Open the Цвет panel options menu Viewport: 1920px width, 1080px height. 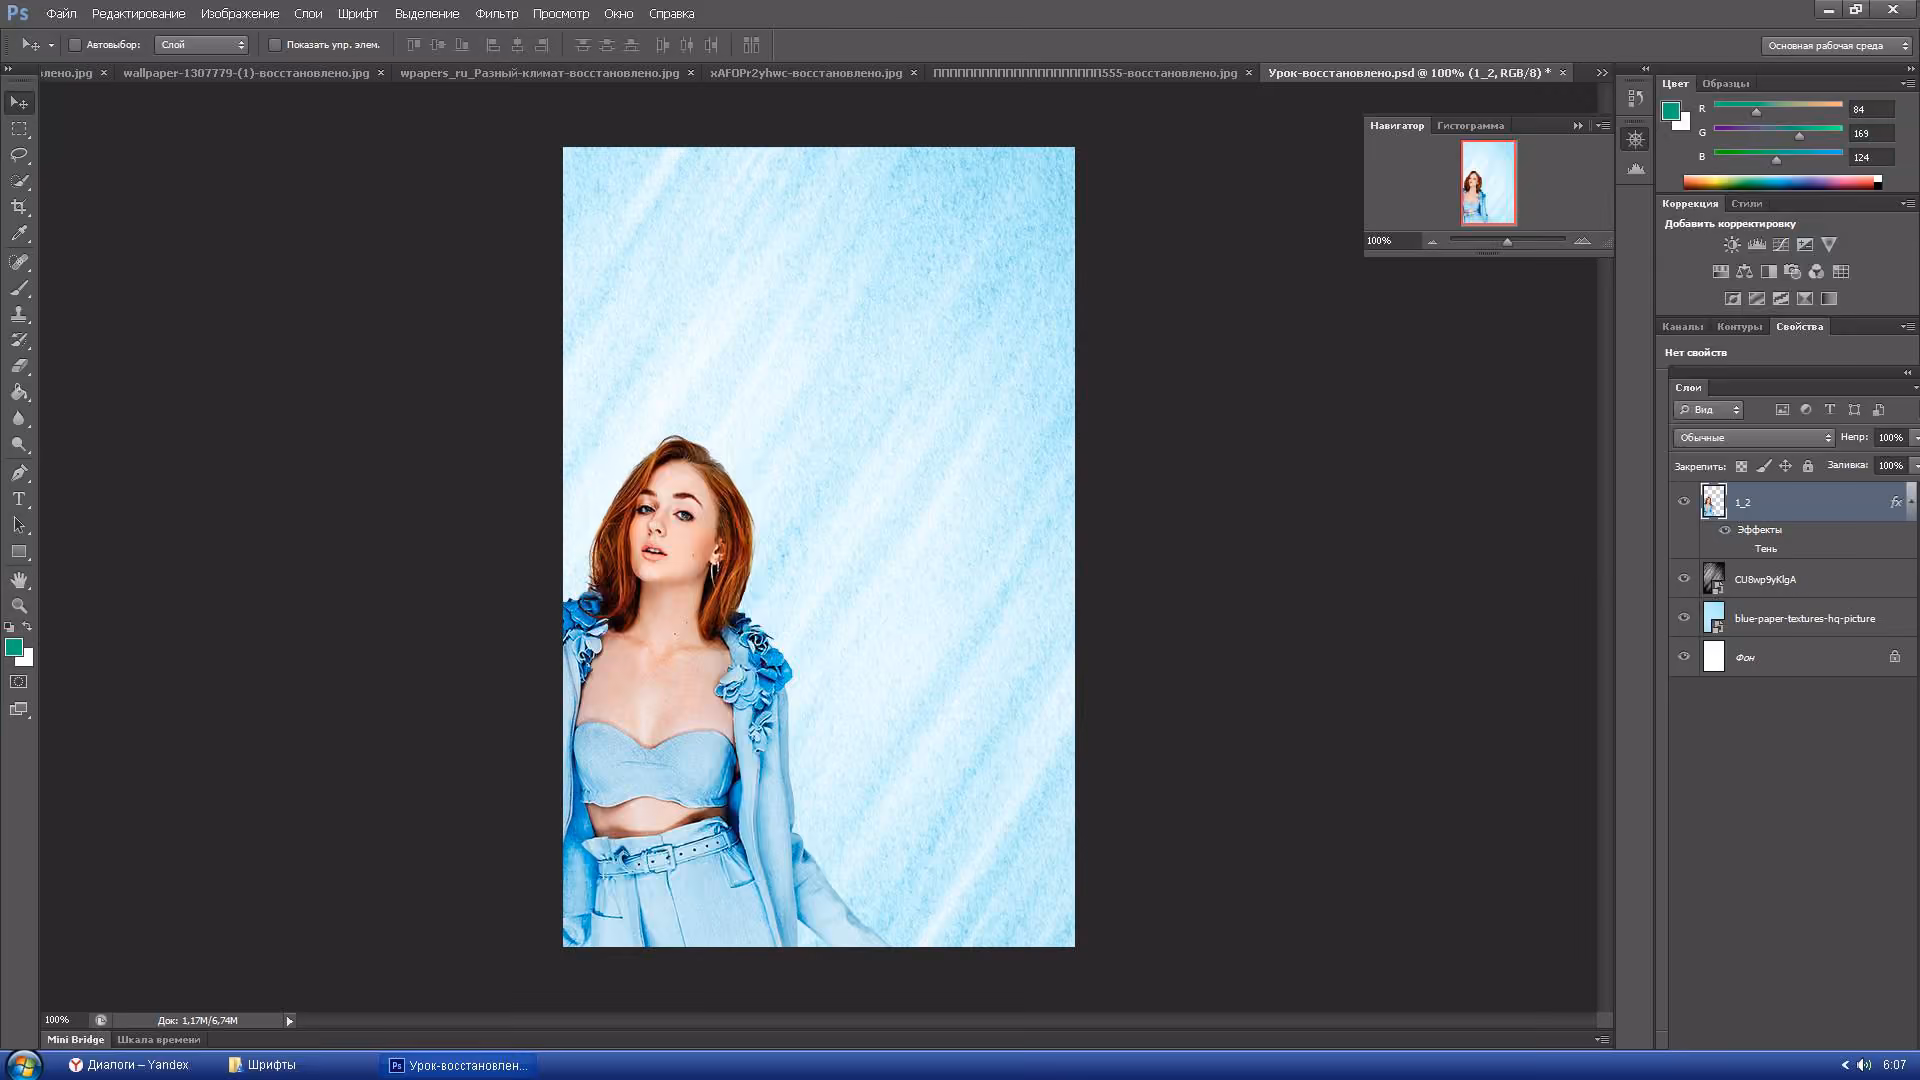[x=1907, y=84]
